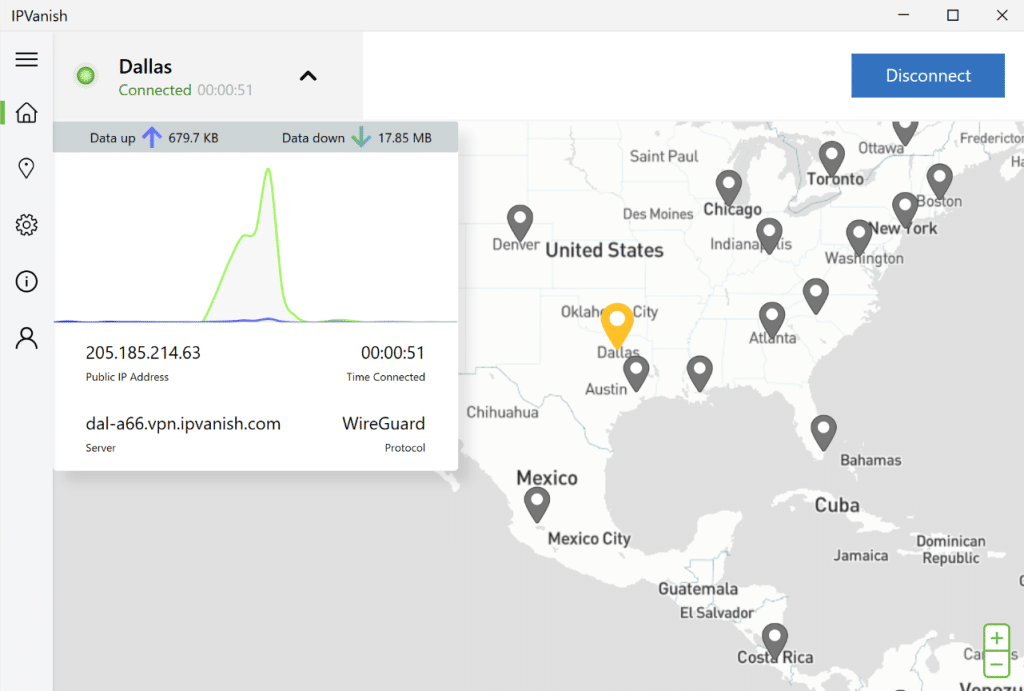
Task: Select the Gulf Coast pin east of Austin
Action: pos(699,374)
